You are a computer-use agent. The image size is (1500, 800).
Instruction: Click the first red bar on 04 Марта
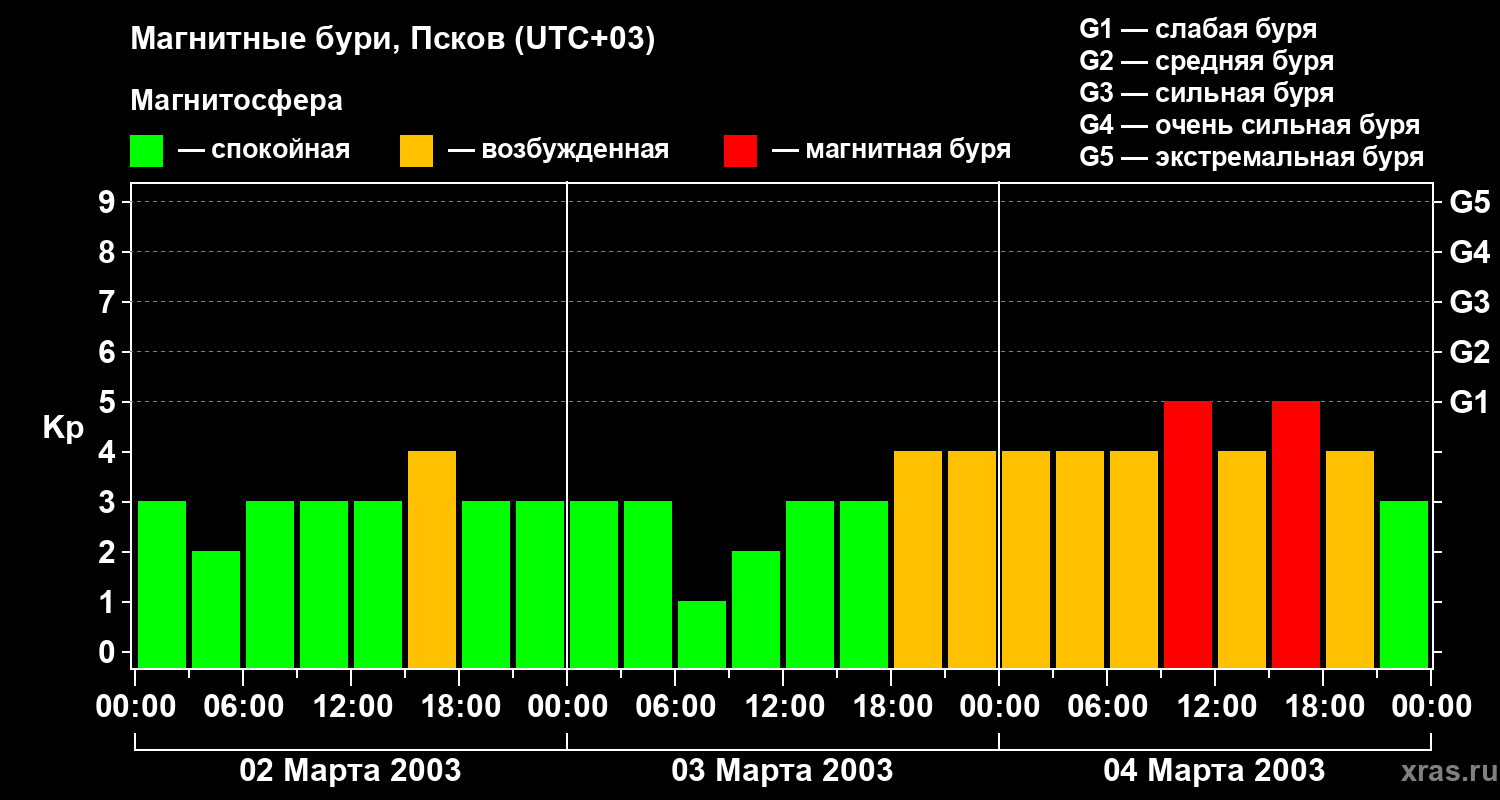tap(1188, 534)
